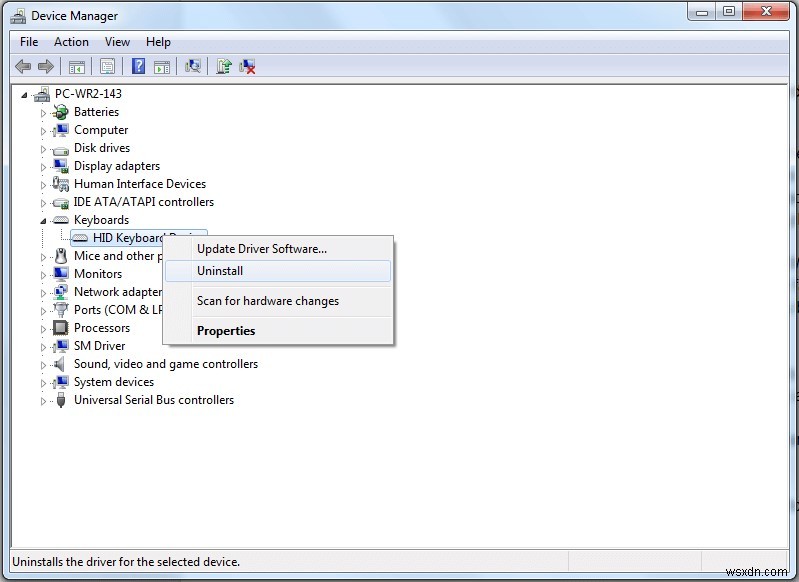Image resolution: width=799 pixels, height=582 pixels.
Task: Click the IDE ATA/ATAPI controllers icon
Action: [61, 203]
